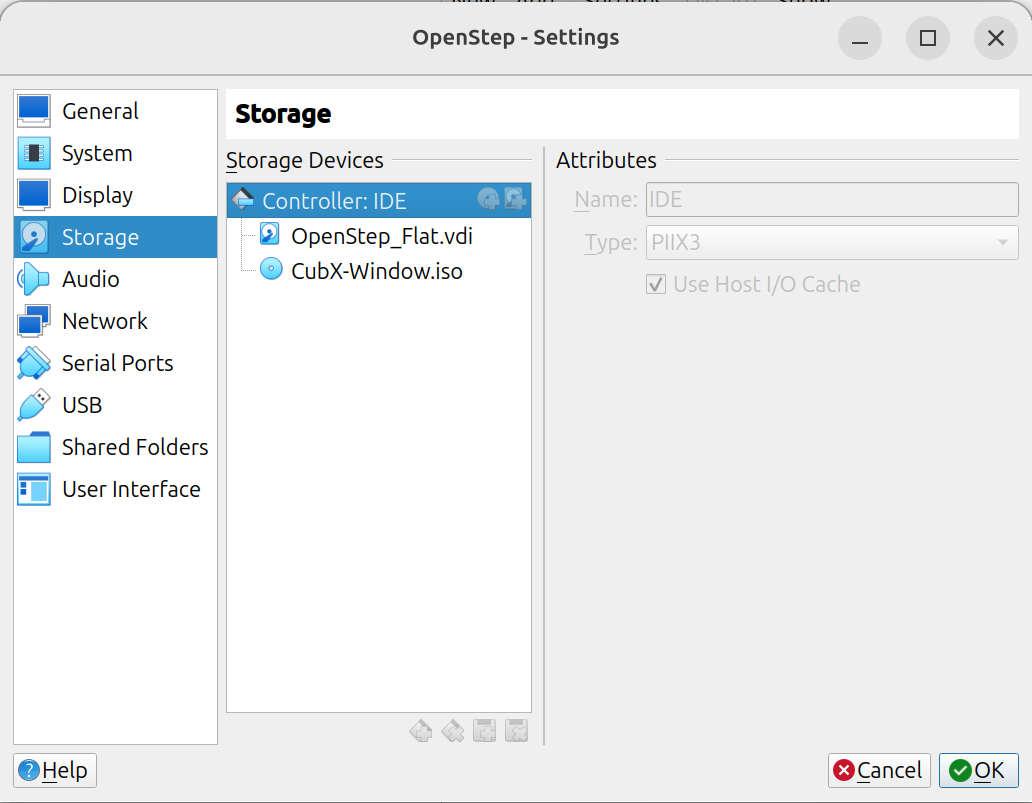Click the add optical drive icon on Controller: IDE
1032x803 pixels.
488,200
